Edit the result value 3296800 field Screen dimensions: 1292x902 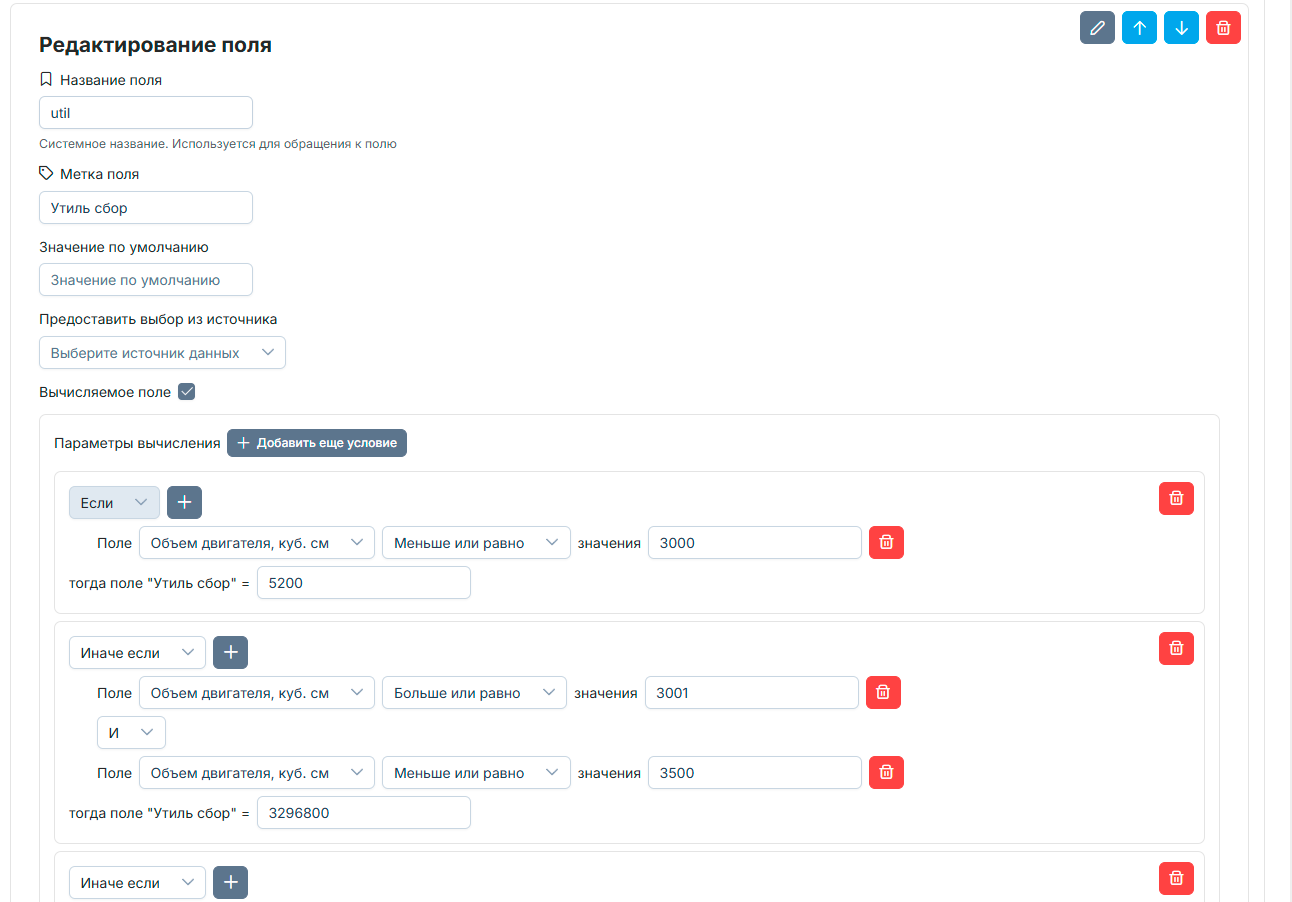(x=363, y=813)
